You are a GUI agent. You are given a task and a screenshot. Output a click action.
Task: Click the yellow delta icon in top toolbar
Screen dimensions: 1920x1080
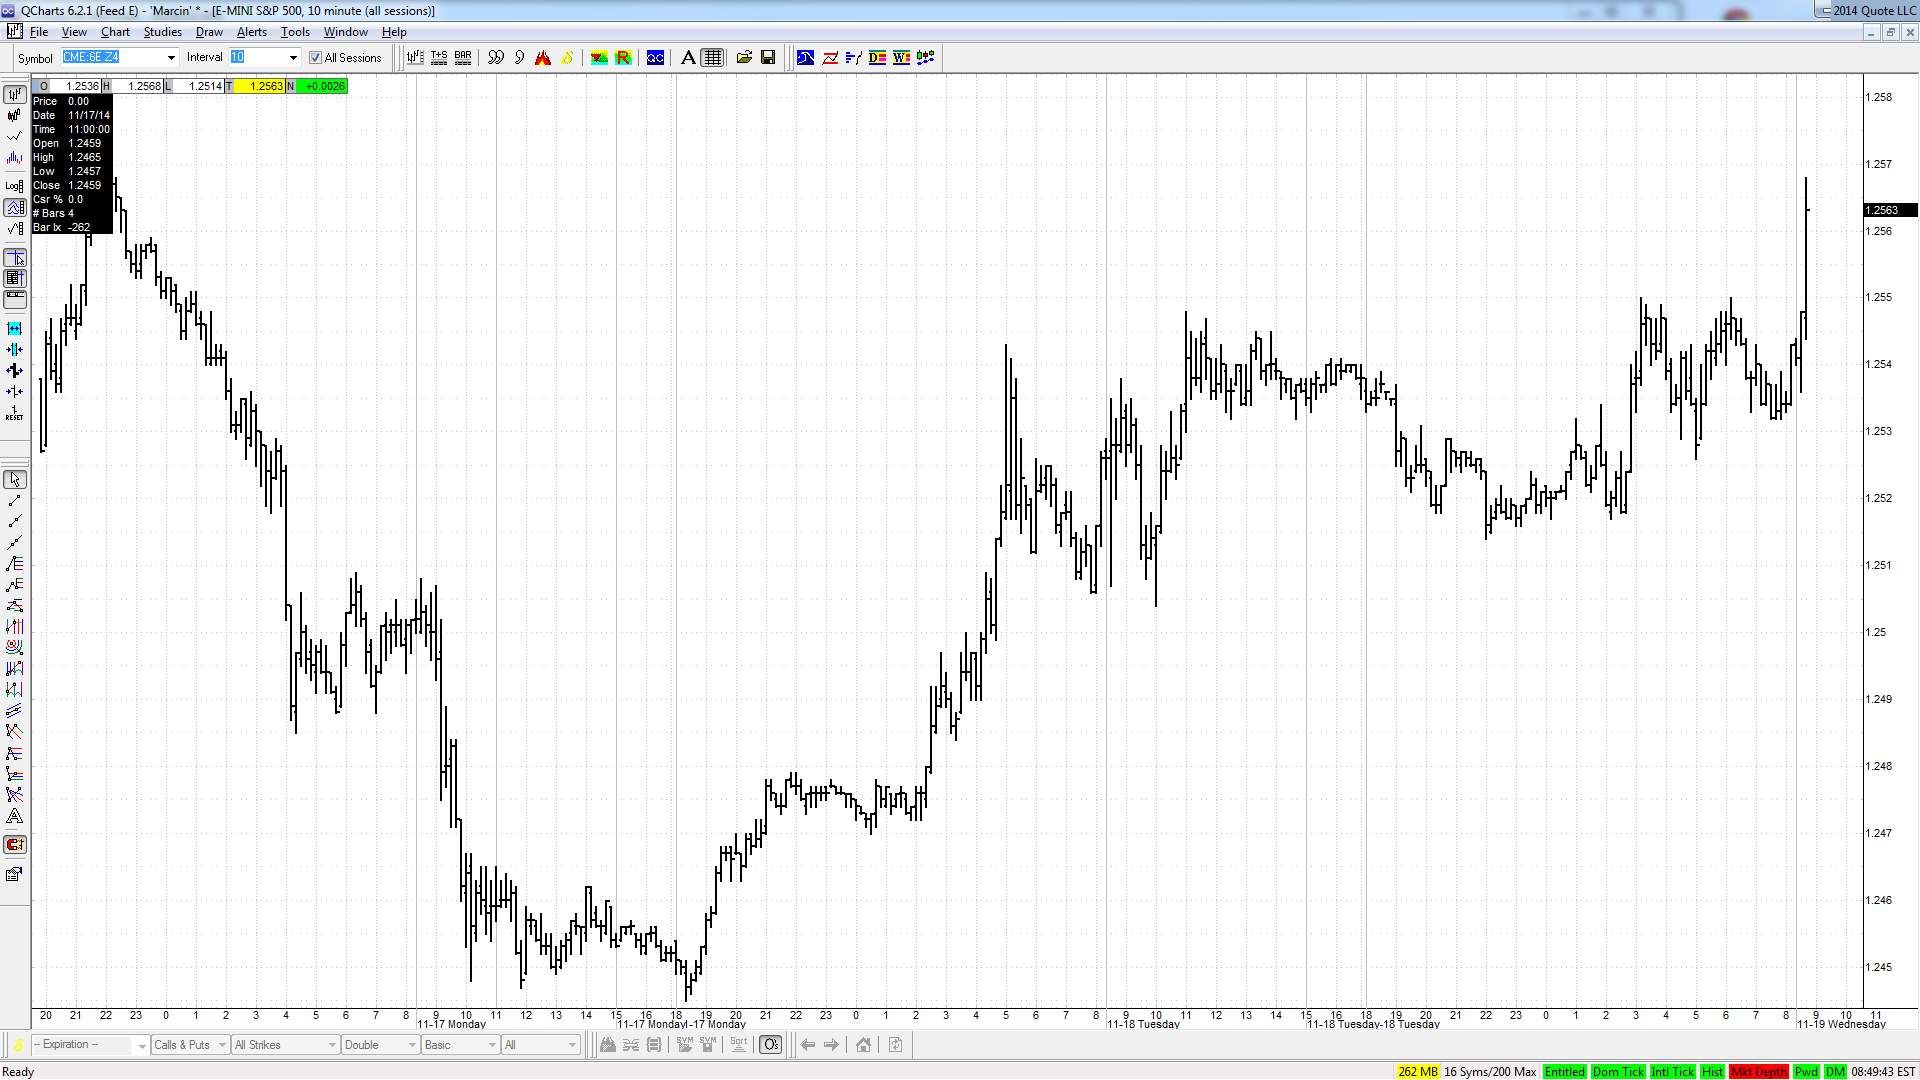(567, 58)
